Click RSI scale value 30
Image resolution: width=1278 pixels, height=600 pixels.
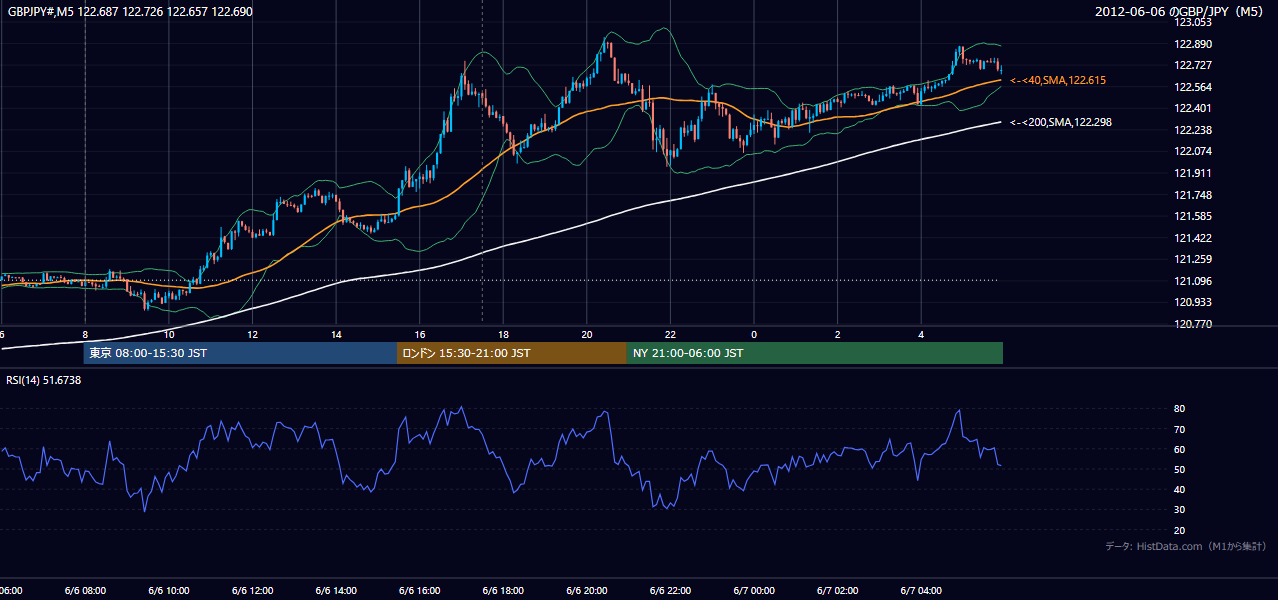click(x=1179, y=510)
